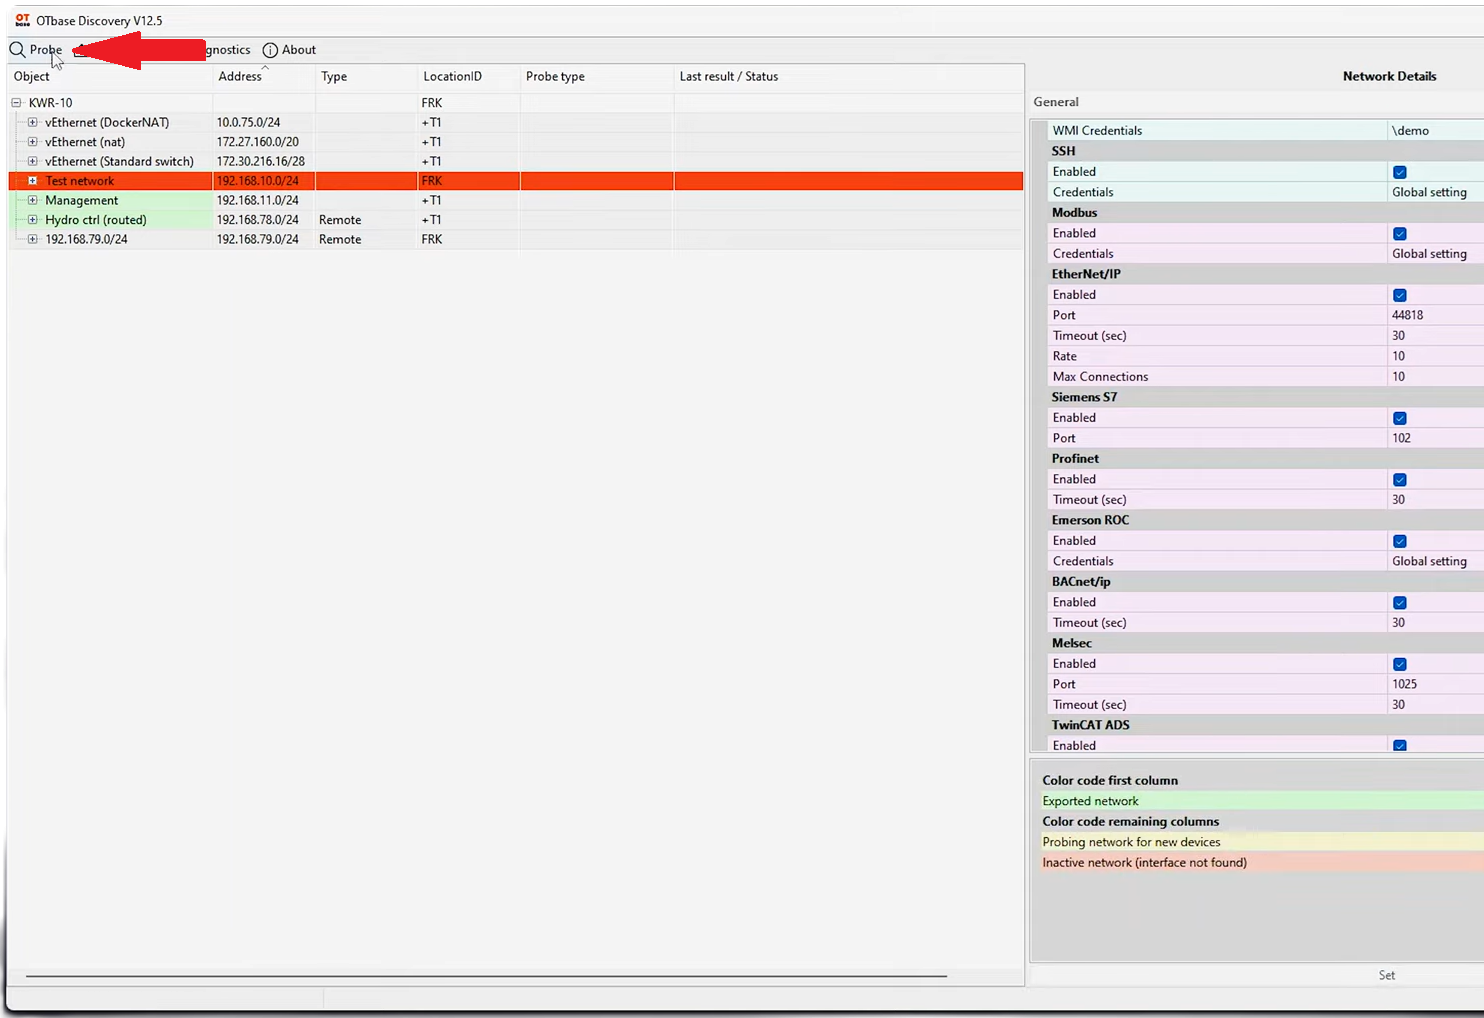Toggle the Siemens S7 Enabled checkbox
This screenshot has height=1018, width=1484.
pyautogui.click(x=1400, y=418)
